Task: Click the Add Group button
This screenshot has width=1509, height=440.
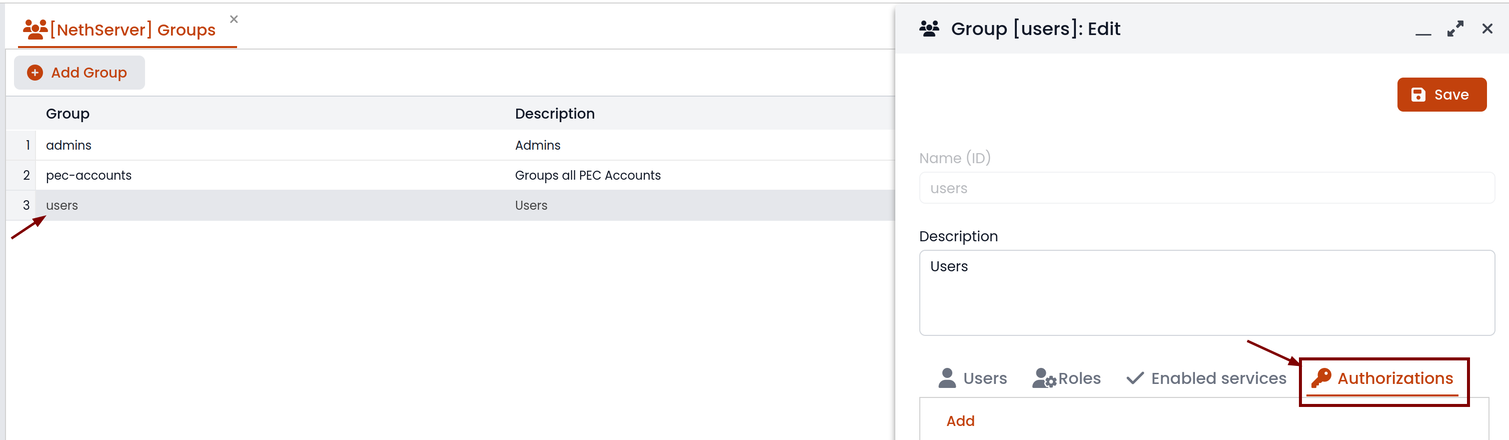Action: pyautogui.click(x=79, y=72)
